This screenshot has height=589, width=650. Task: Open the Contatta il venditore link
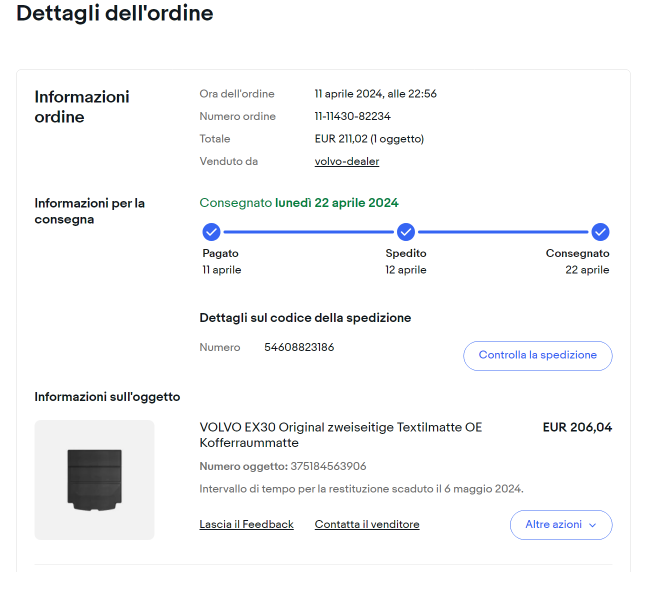(x=367, y=524)
